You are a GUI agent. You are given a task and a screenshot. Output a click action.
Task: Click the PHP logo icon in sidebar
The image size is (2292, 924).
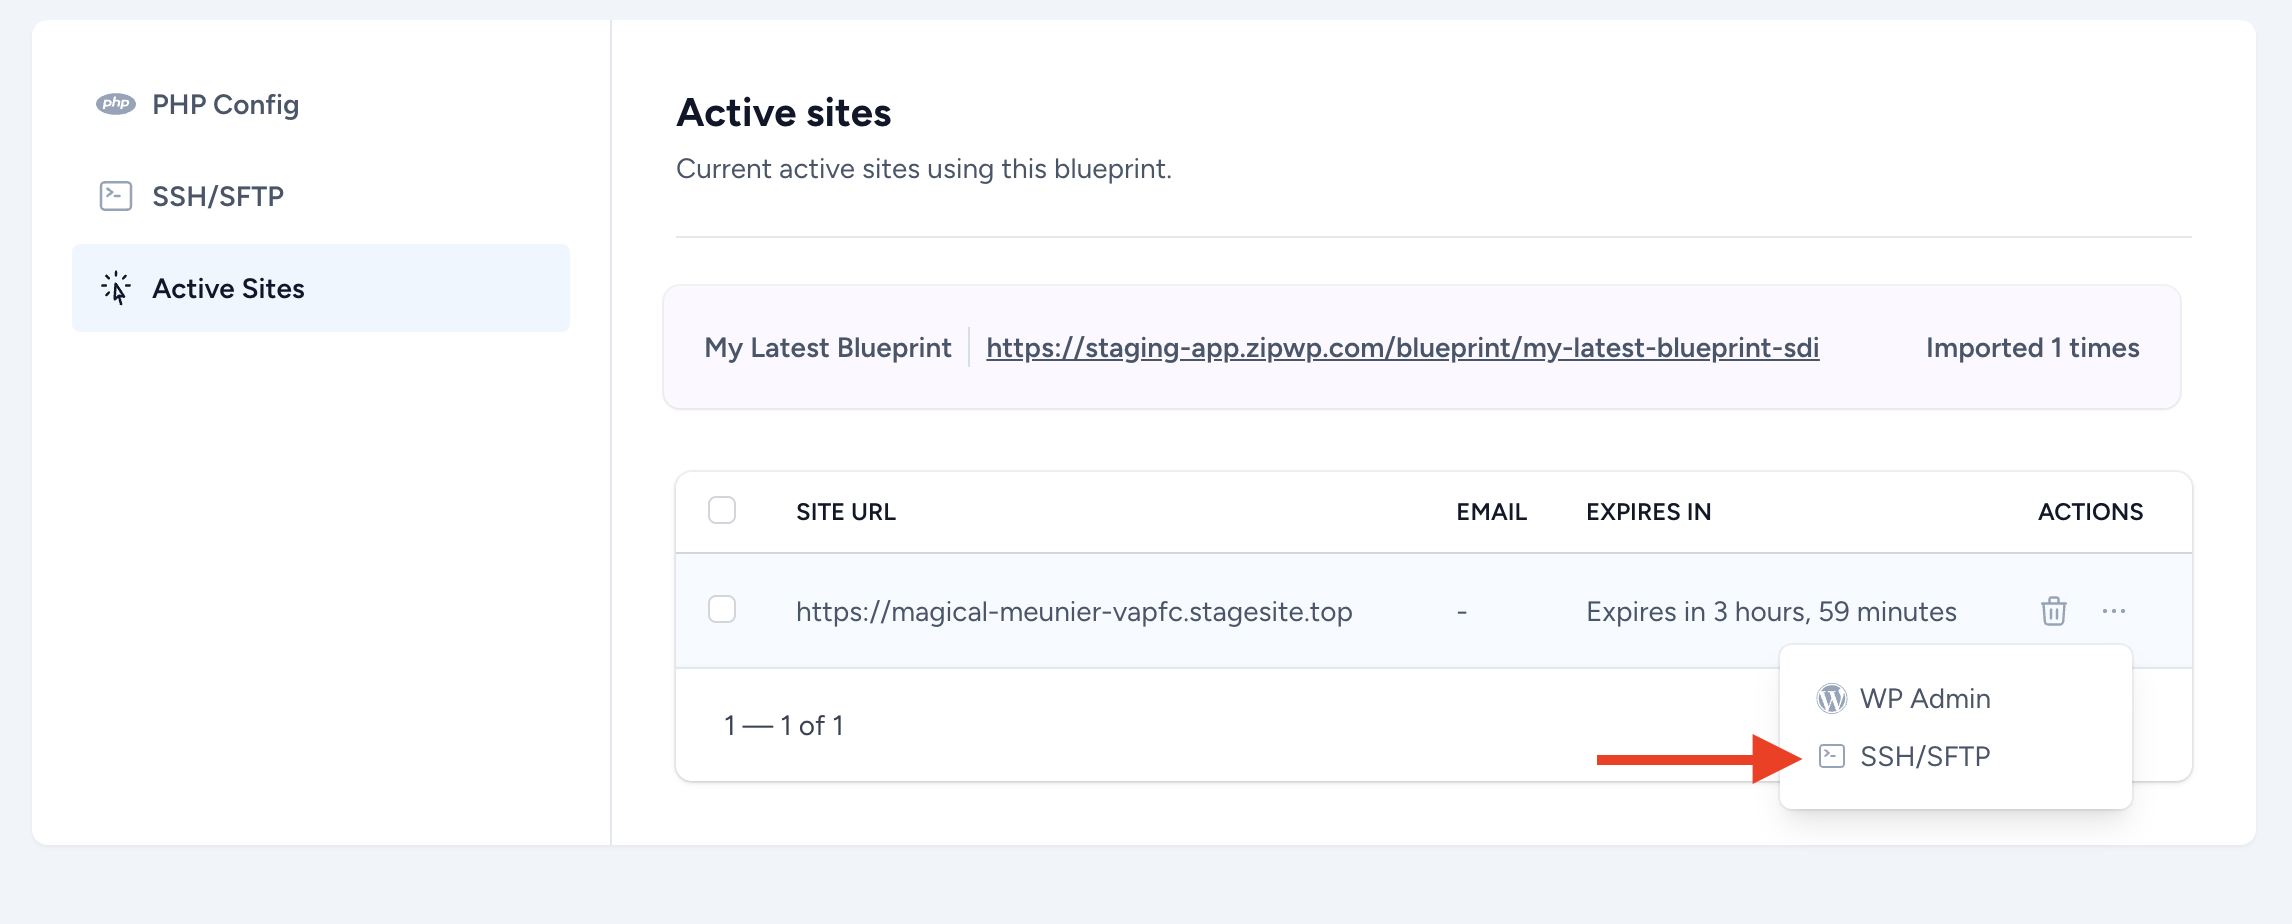click(x=115, y=104)
